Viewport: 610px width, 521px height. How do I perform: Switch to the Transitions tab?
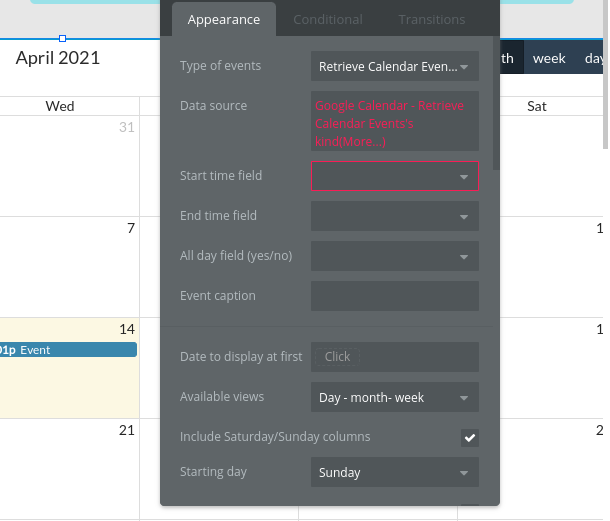431,19
